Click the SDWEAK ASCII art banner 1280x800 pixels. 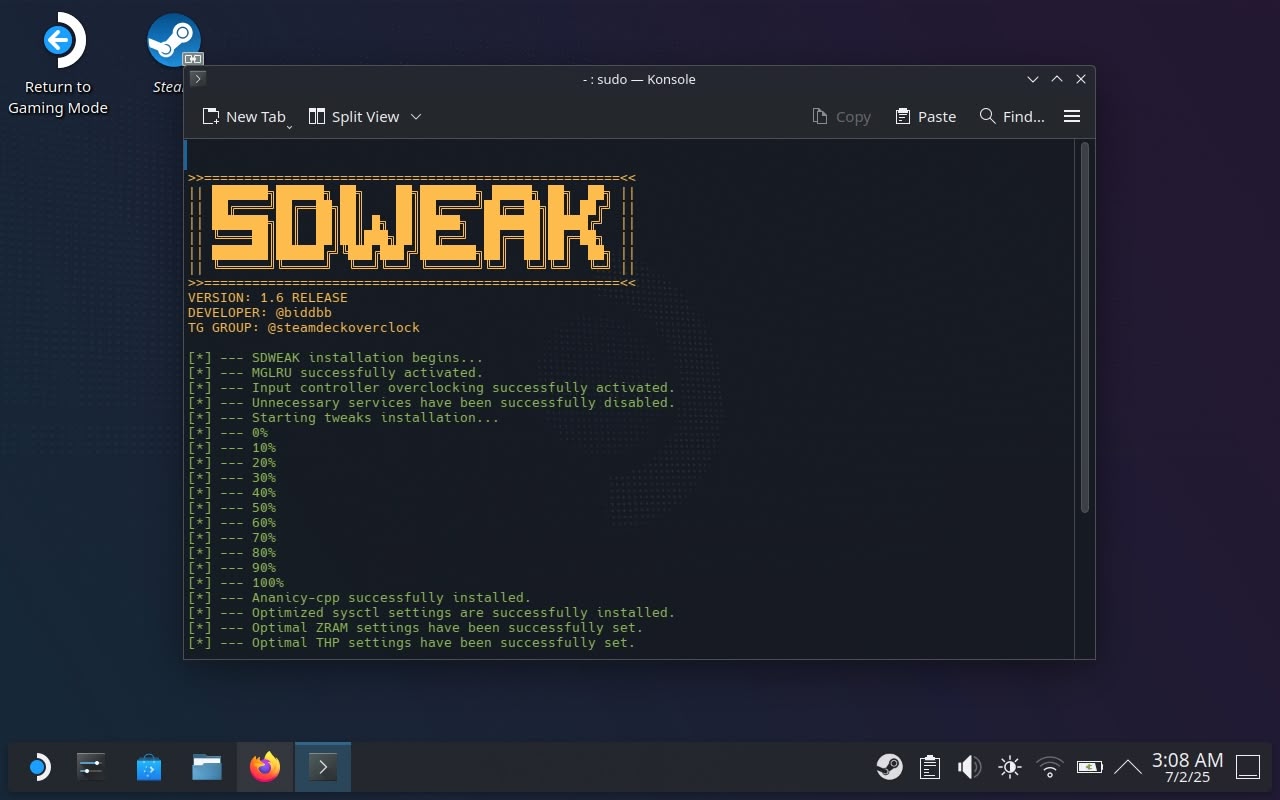[x=411, y=230]
